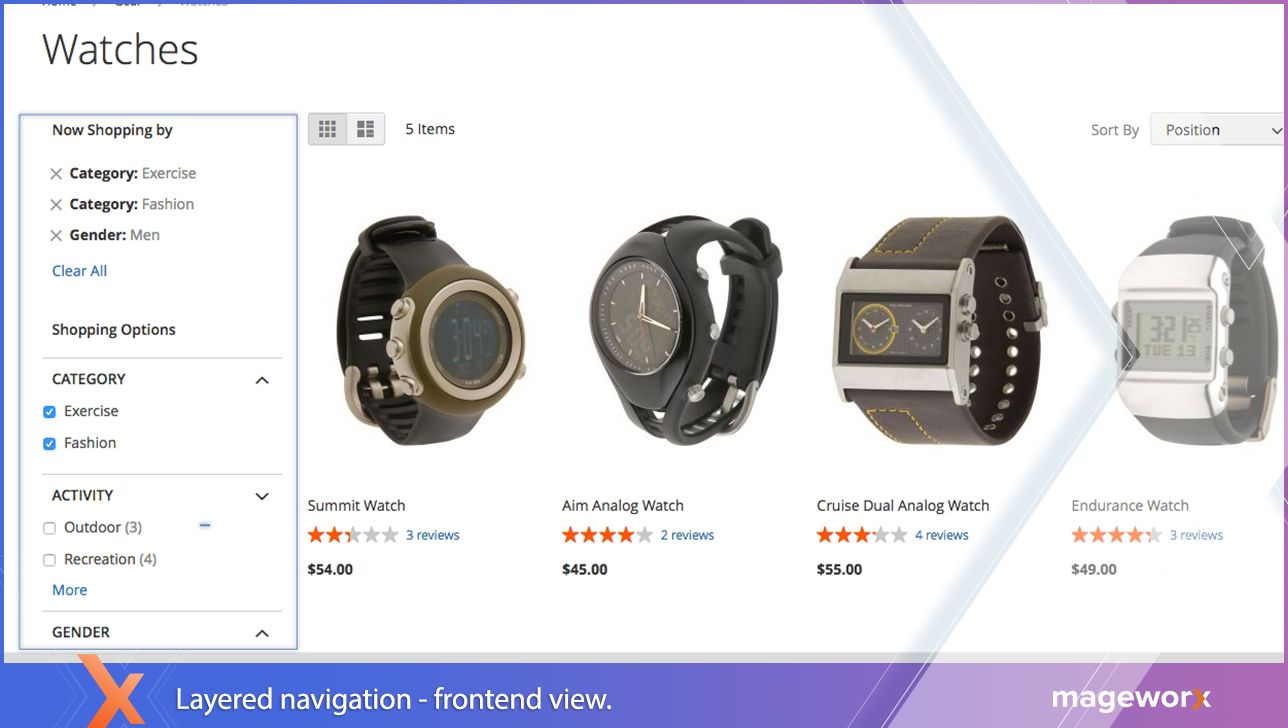This screenshot has height=728, width=1288.
Task: Expand the ACTIVITY filter section
Action: [x=262, y=496]
